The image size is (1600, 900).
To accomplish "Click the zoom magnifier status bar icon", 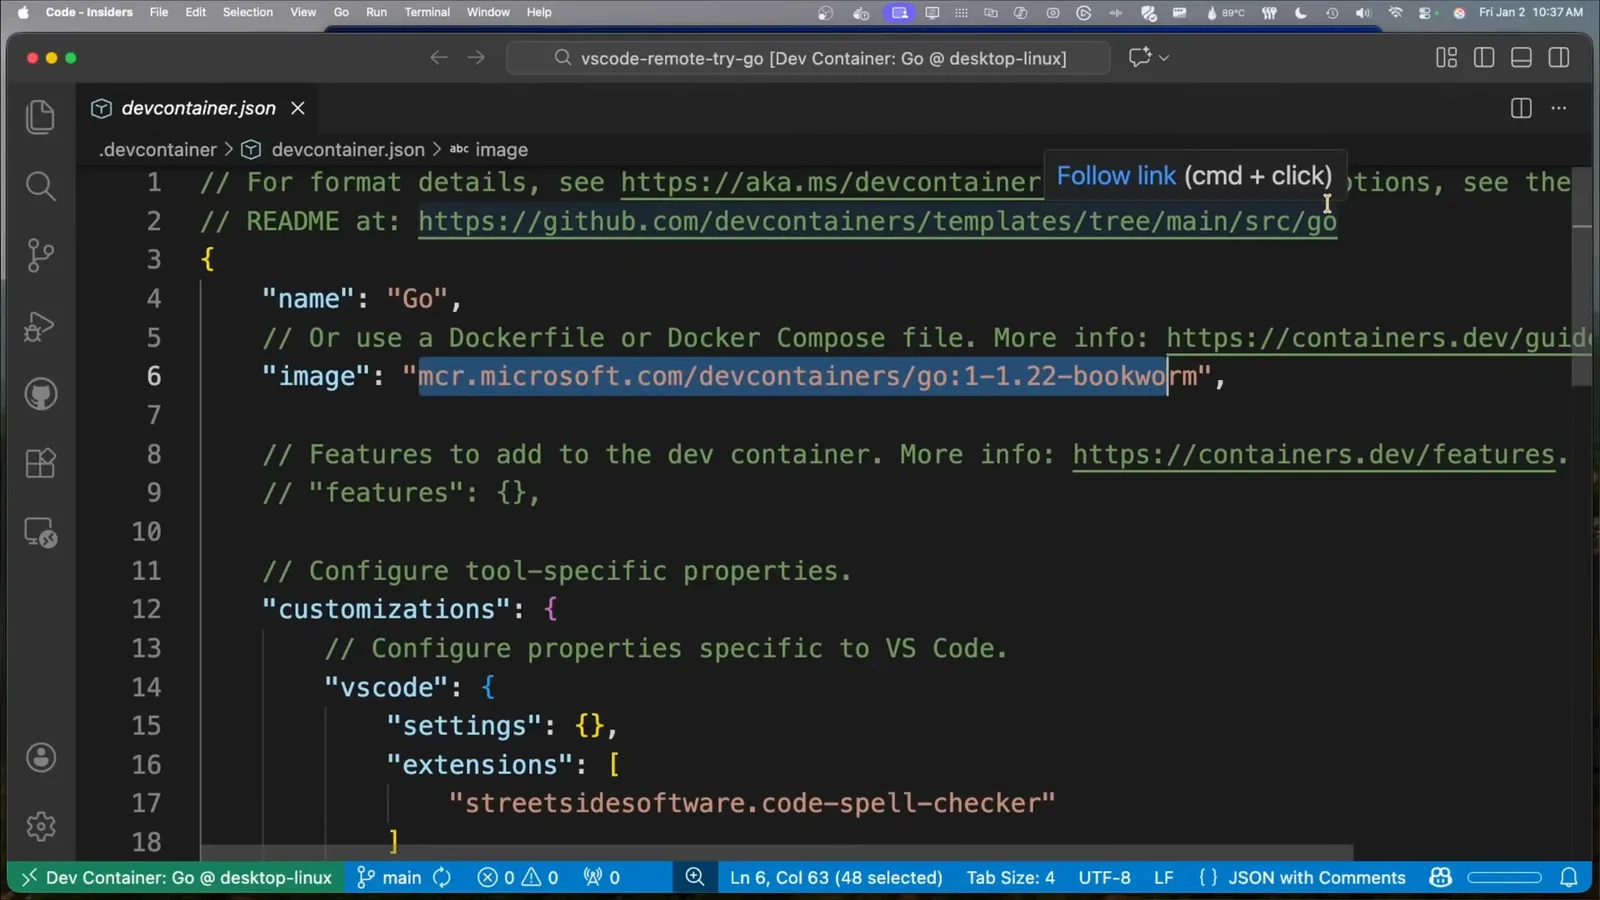I will pos(694,877).
